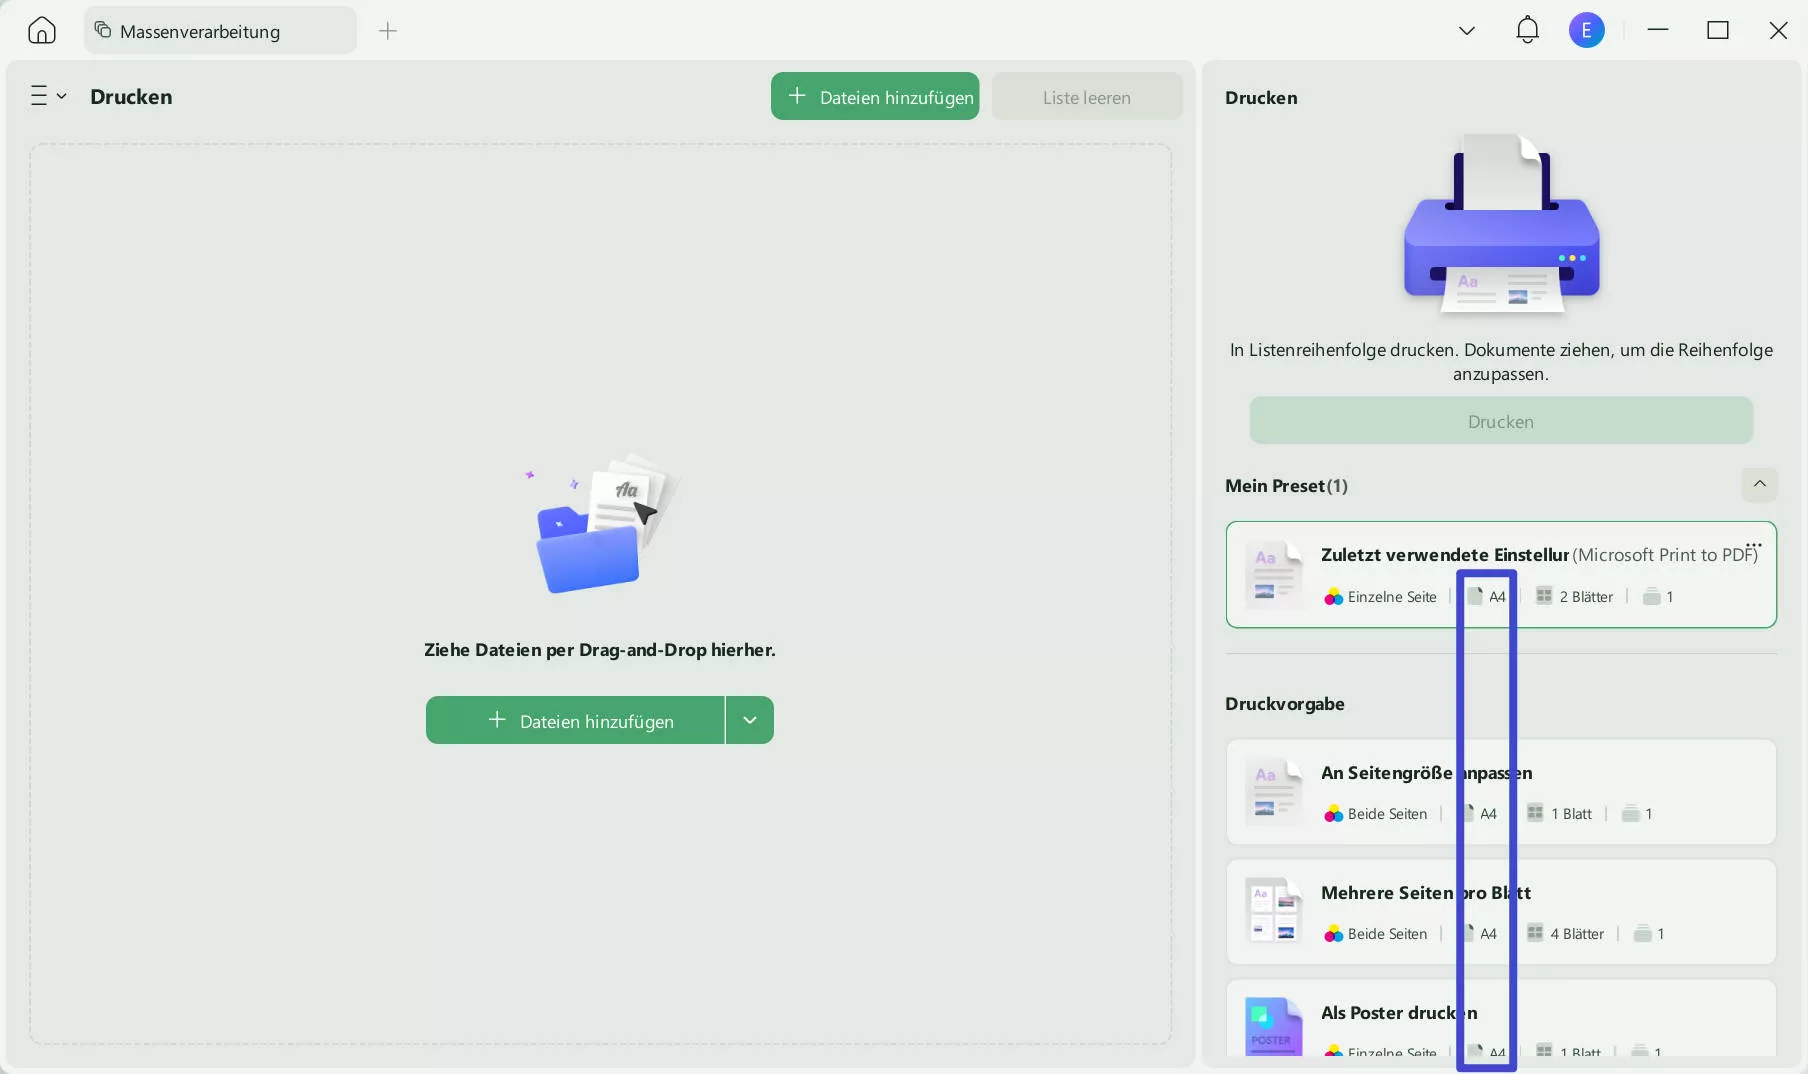Maximize the application window
Image resolution: width=1808 pixels, height=1074 pixels.
click(1718, 30)
